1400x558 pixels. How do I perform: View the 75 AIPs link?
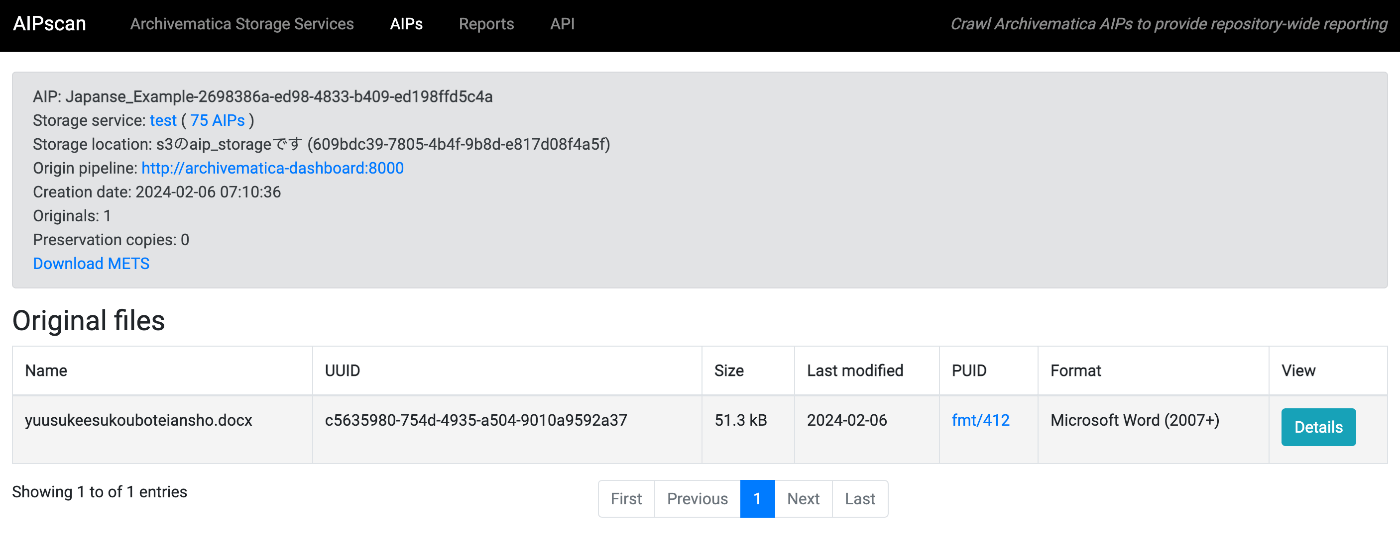point(217,120)
